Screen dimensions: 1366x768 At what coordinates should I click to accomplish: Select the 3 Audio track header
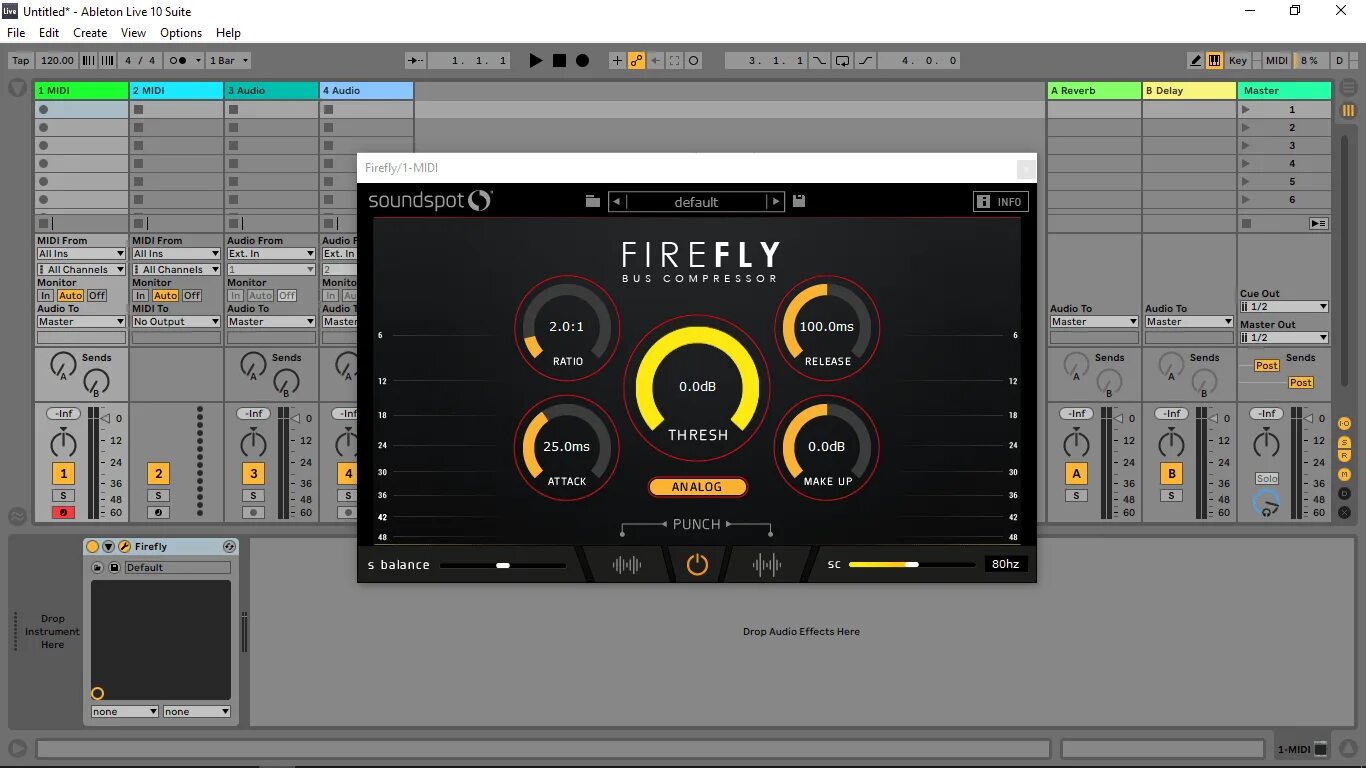point(271,91)
